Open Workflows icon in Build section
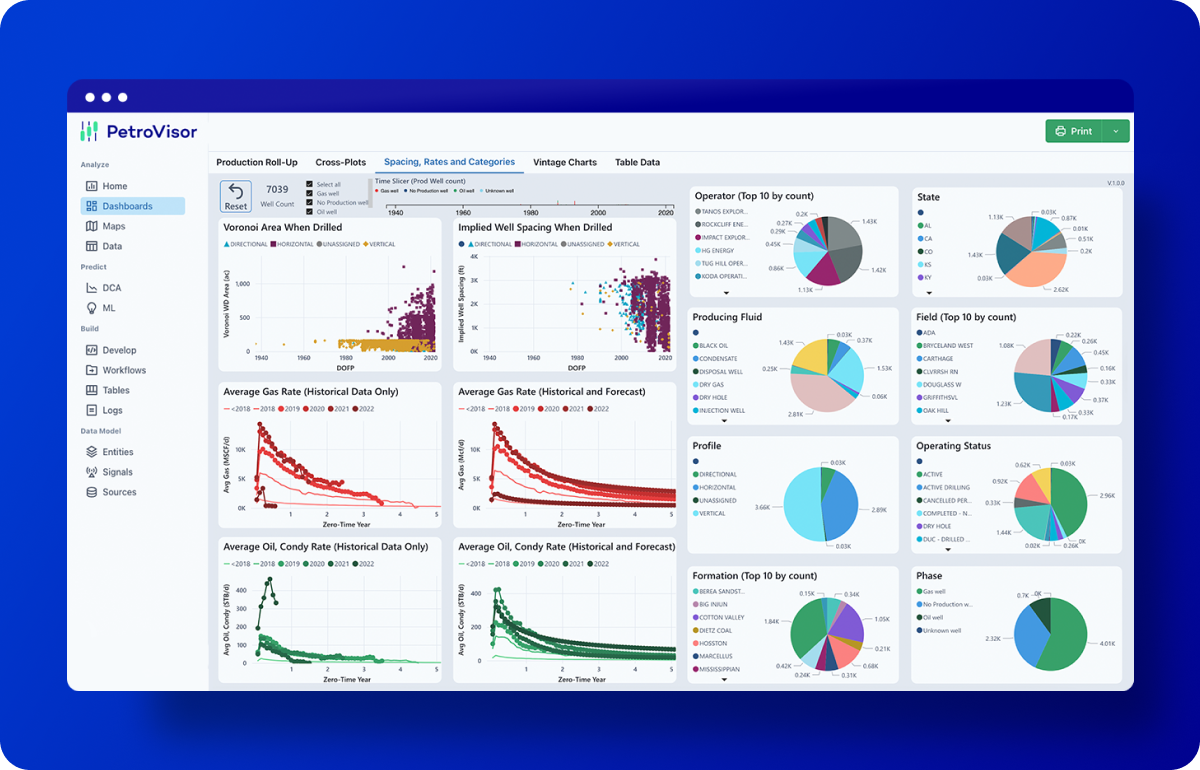The height and width of the screenshot is (770, 1200). tap(92, 370)
